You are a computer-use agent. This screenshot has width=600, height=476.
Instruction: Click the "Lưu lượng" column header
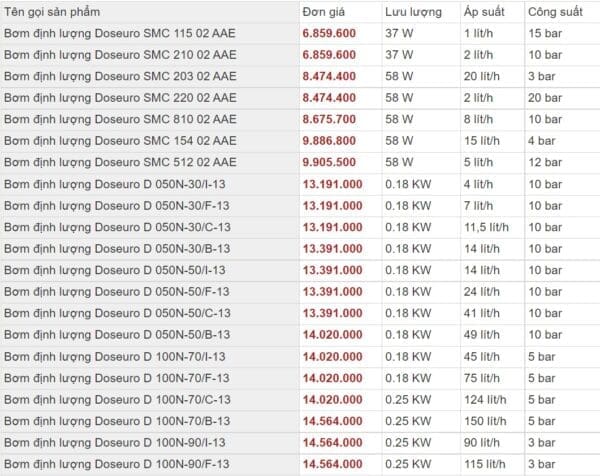click(x=412, y=11)
